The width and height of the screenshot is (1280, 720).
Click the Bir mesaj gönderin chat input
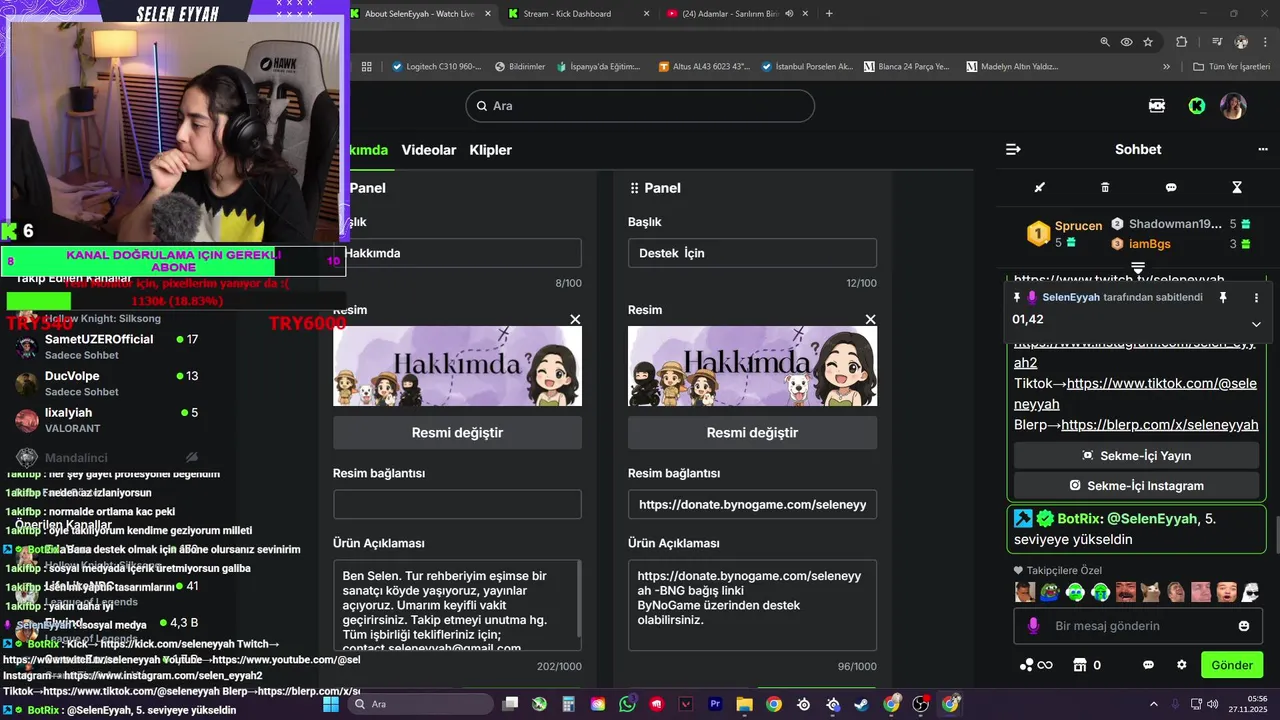(1136, 626)
